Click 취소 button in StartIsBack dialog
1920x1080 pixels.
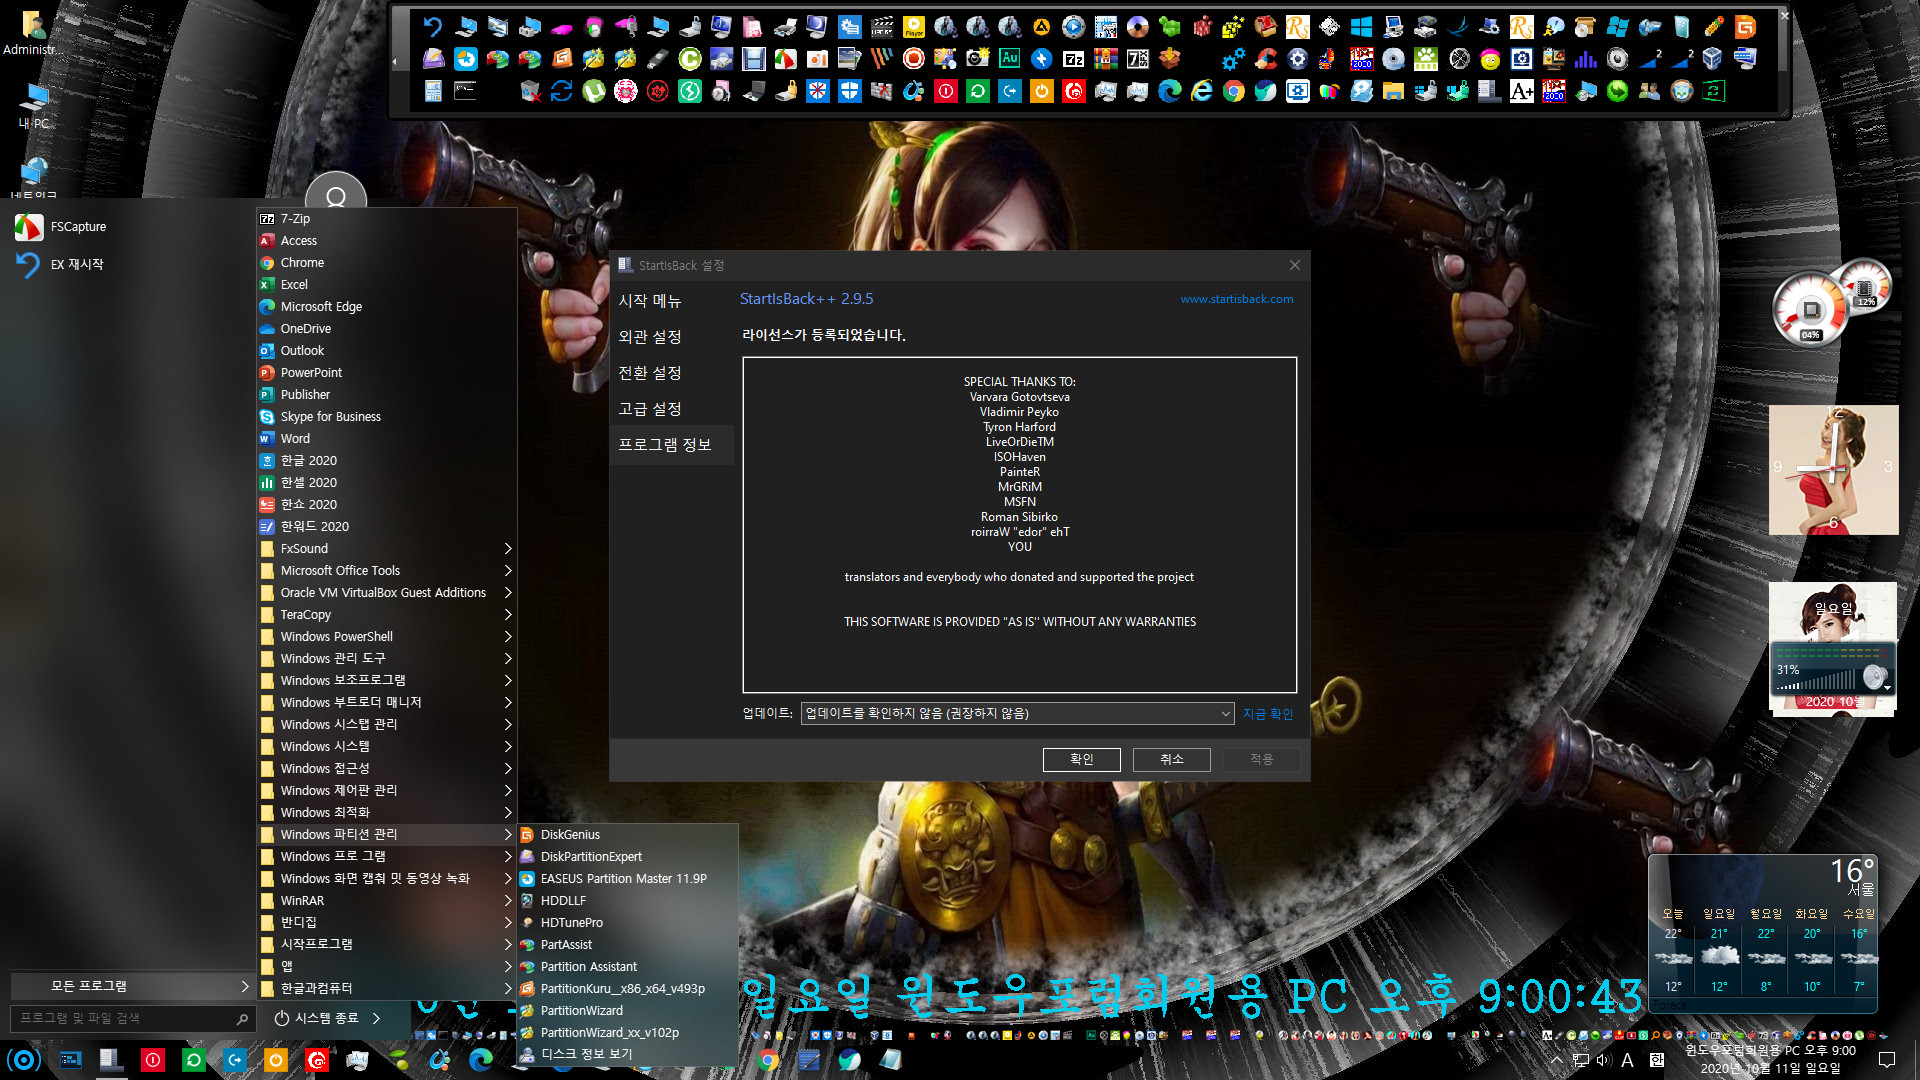(x=1171, y=759)
